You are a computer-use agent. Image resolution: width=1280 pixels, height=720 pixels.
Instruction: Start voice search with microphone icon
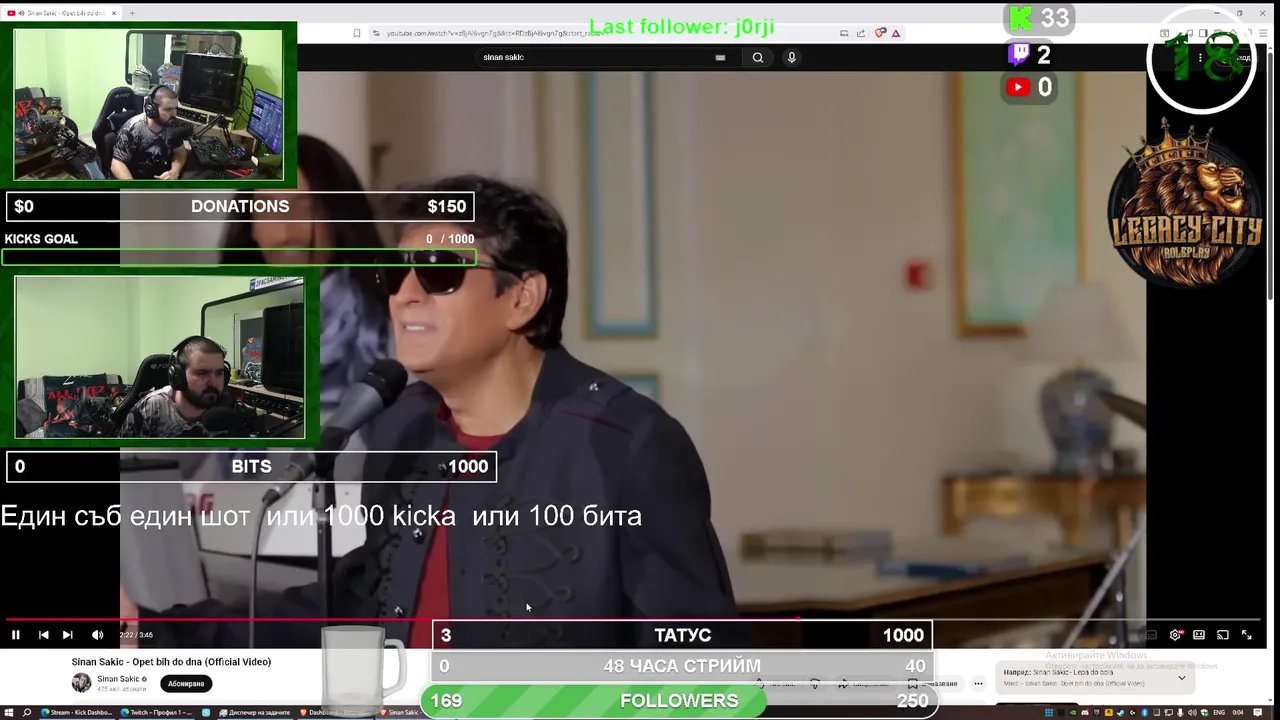(x=791, y=57)
